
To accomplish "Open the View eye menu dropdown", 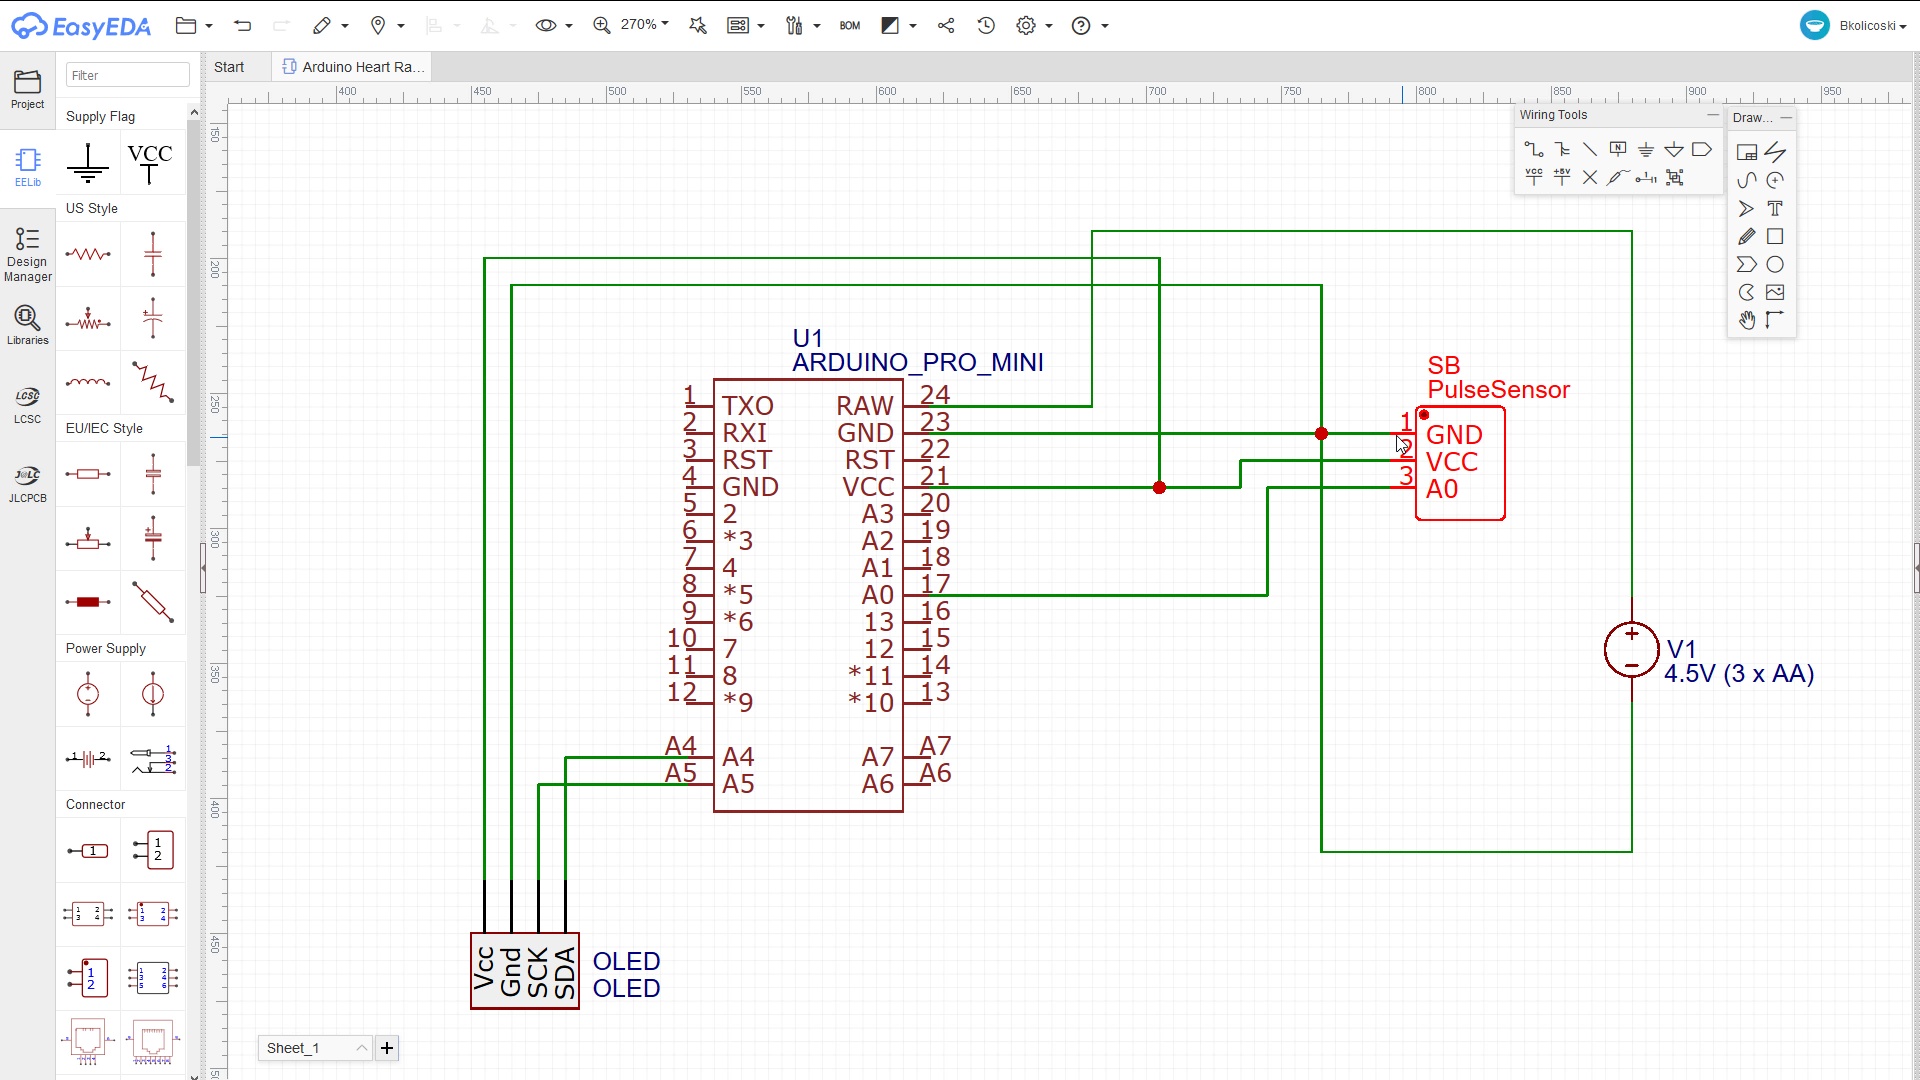I will 553,25.
